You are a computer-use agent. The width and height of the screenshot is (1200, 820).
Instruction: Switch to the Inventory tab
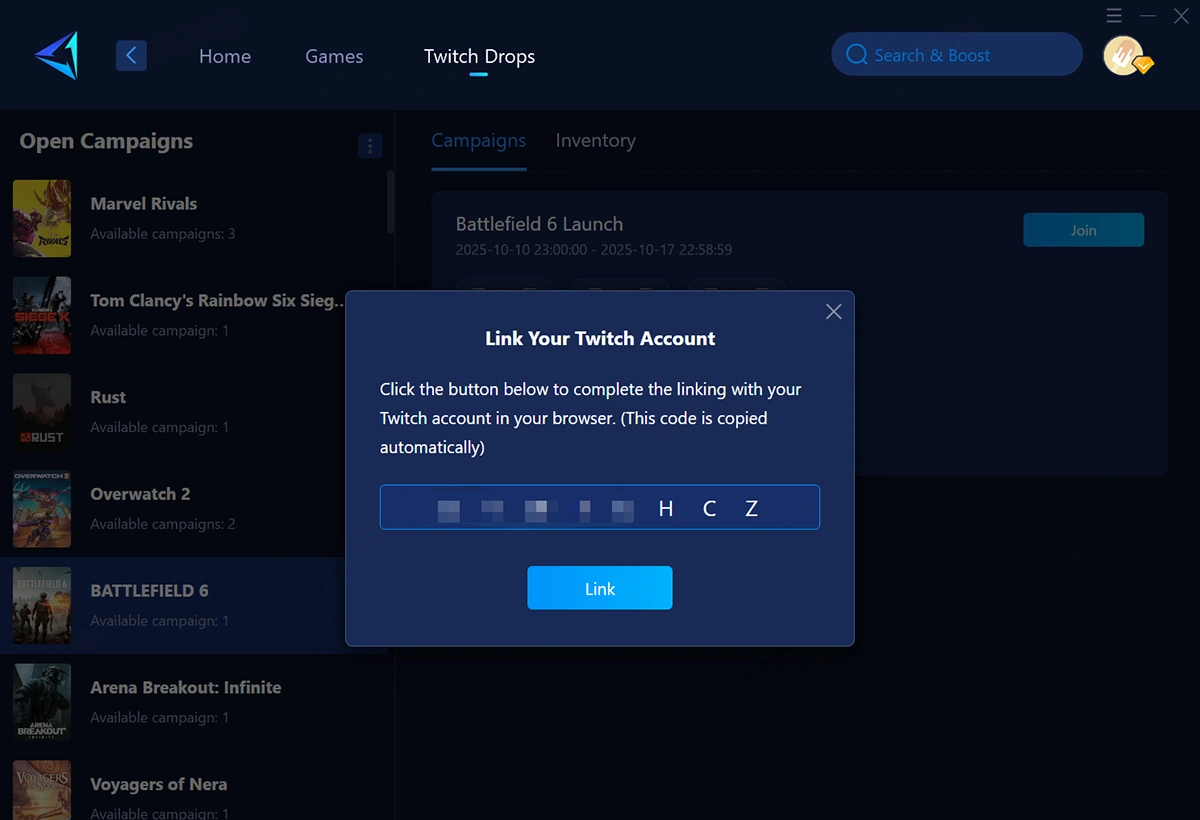[595, 140]
